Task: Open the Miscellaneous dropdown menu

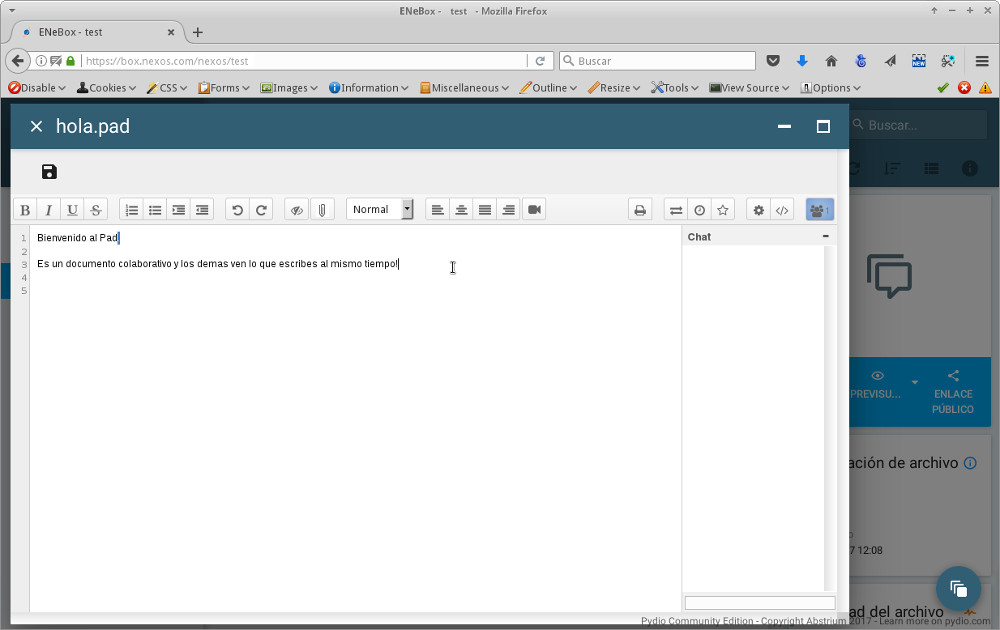Action: click(x=464, y=87)
